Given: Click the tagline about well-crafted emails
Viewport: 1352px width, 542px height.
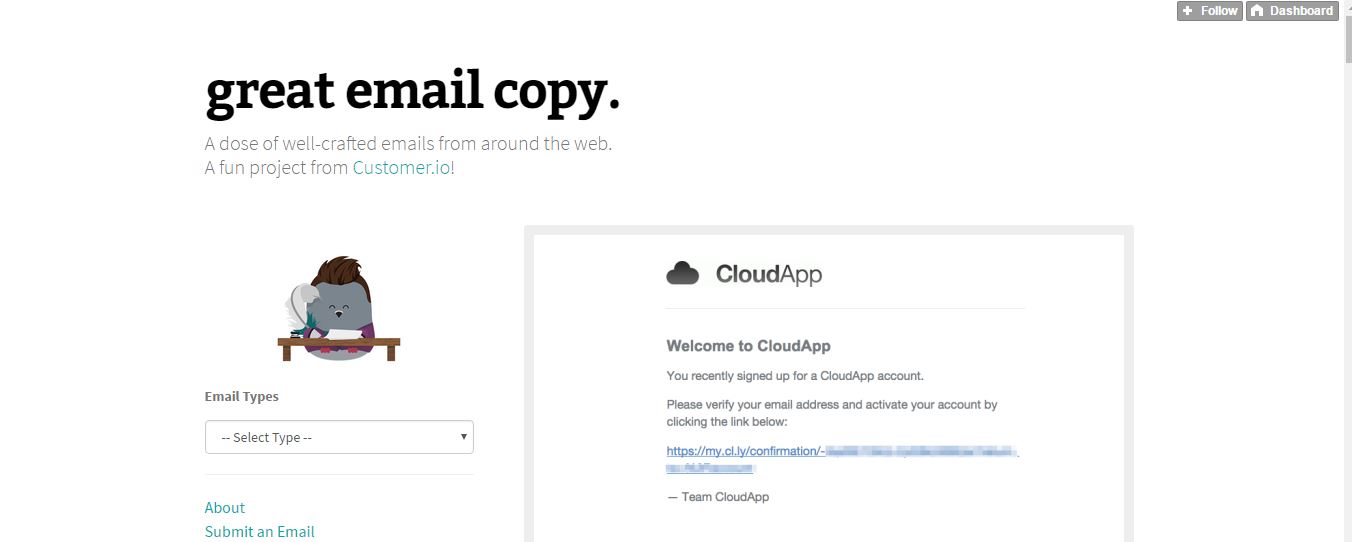Looking at the screenshot, I should pos(408,143).
